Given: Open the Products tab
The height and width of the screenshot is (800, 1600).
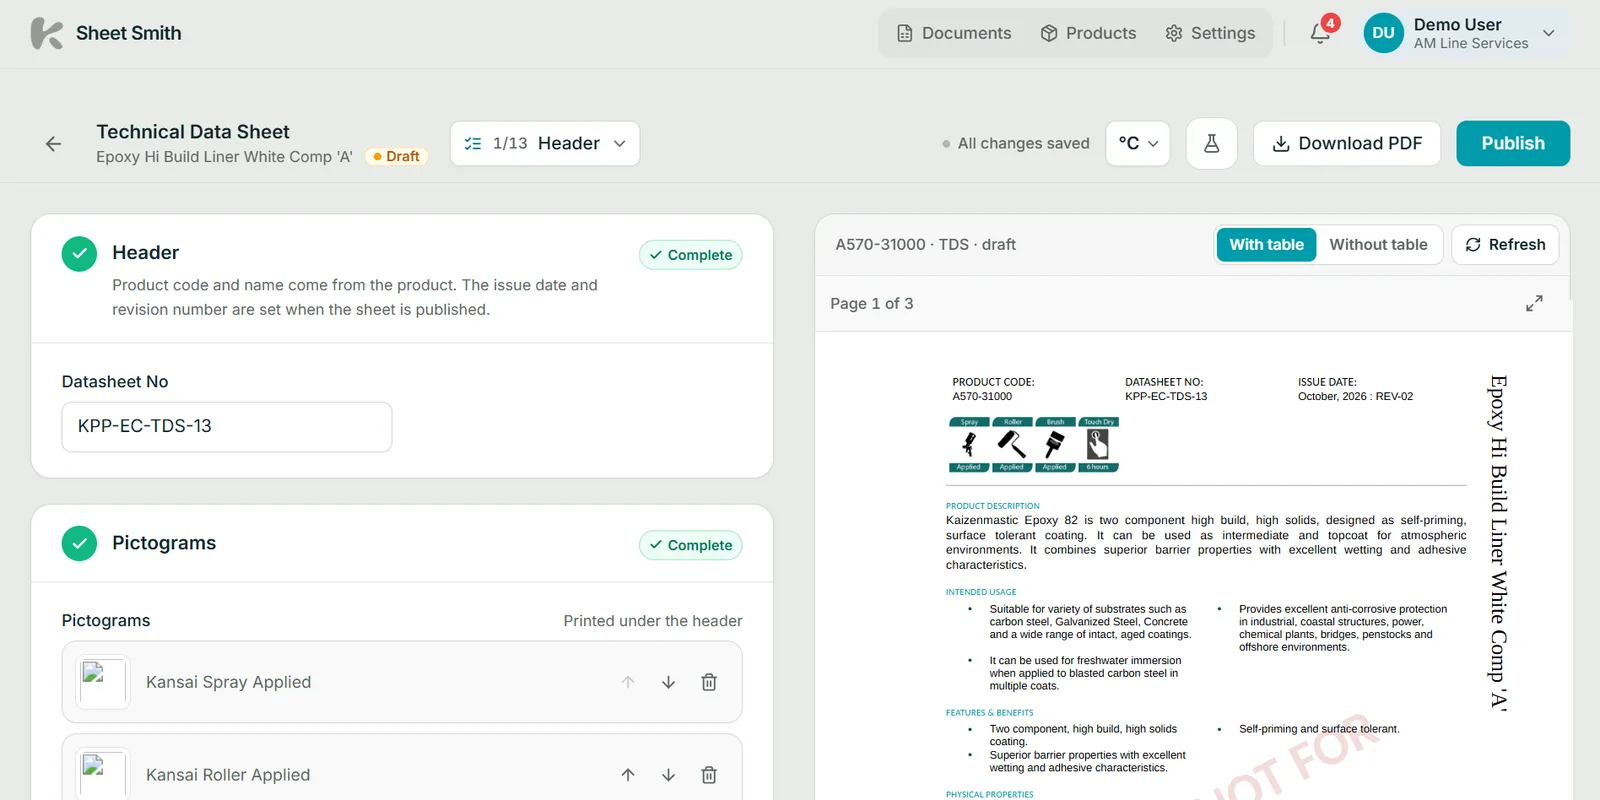Looking at the screenshot, I should (x=1088, y=33).
